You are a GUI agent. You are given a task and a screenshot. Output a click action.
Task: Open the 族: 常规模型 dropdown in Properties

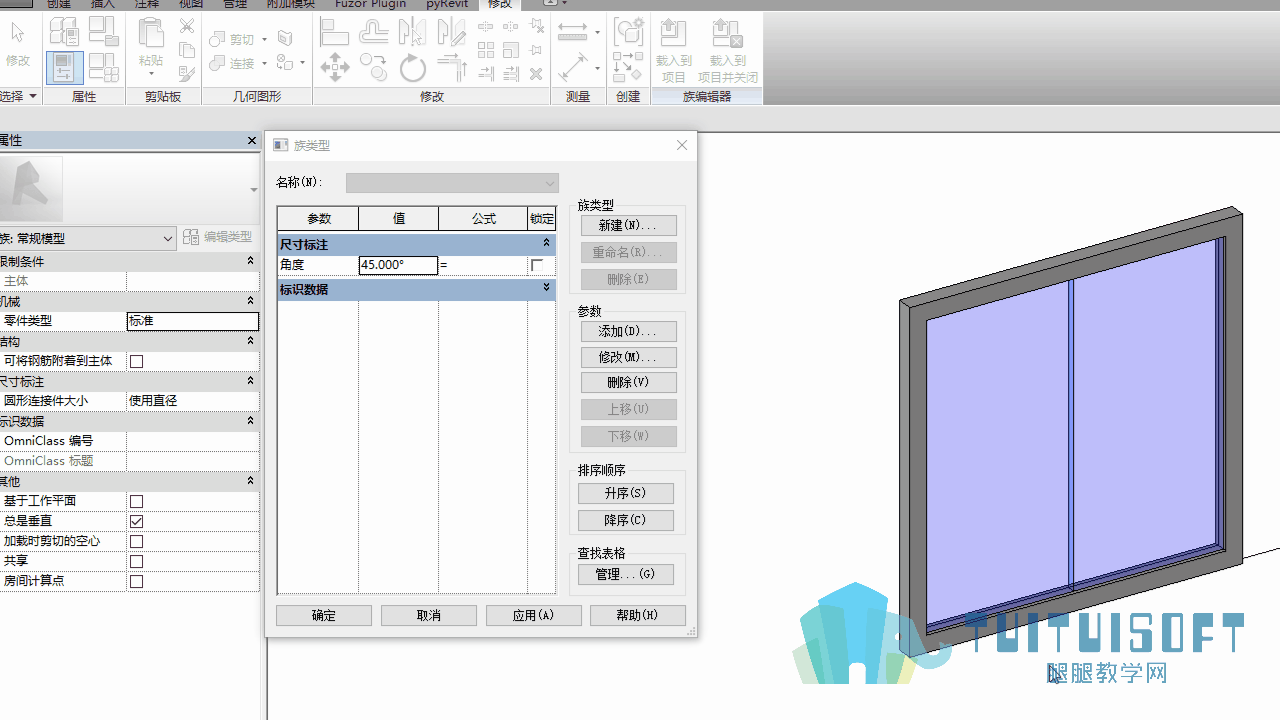(x=88, y=238)
